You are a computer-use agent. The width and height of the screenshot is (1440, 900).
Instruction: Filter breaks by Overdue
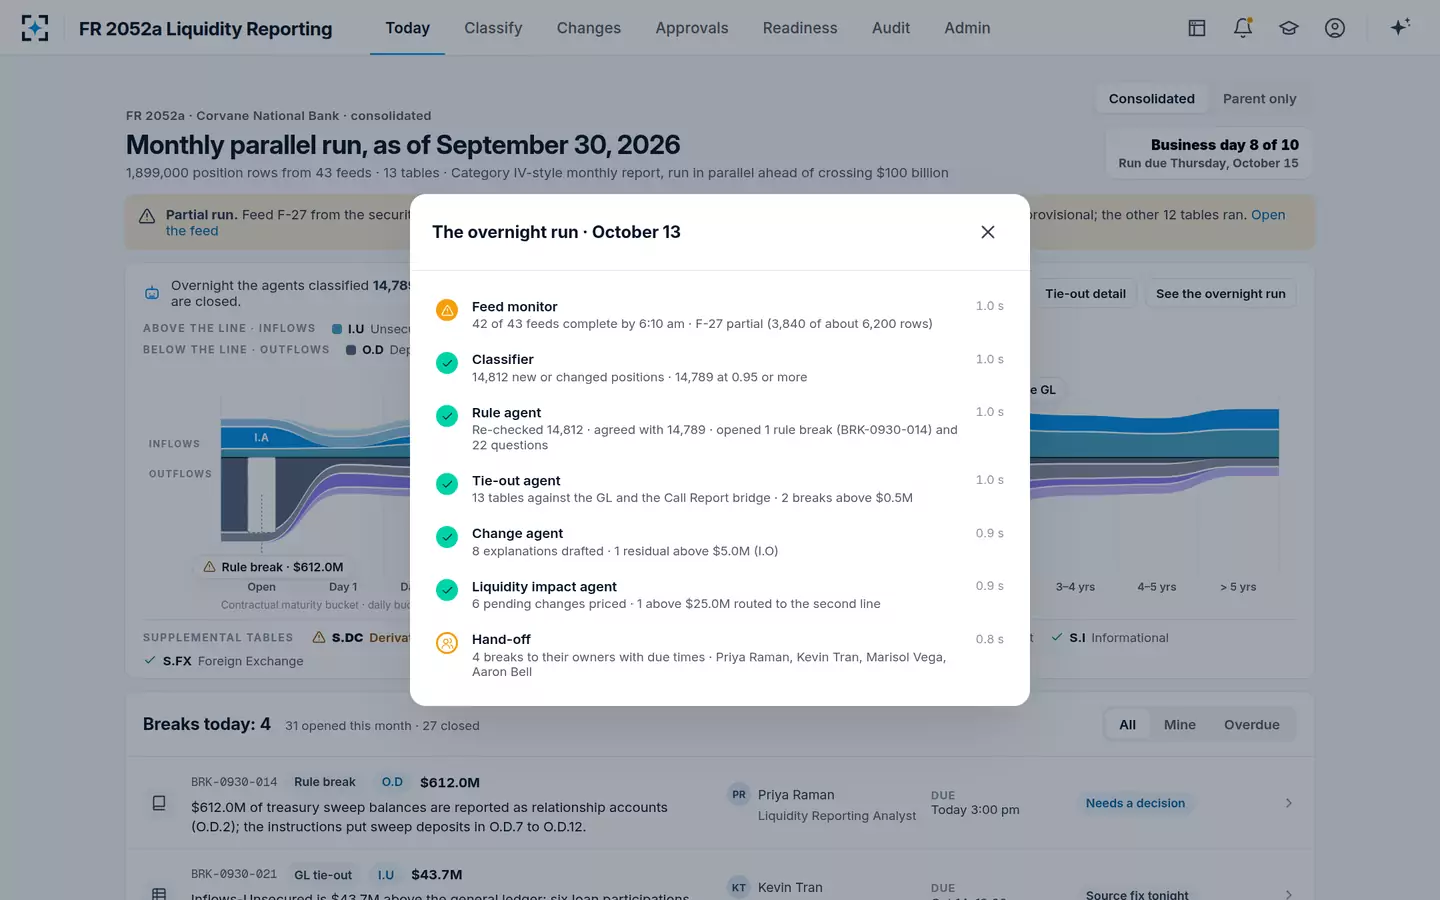tap(1252, 725)
